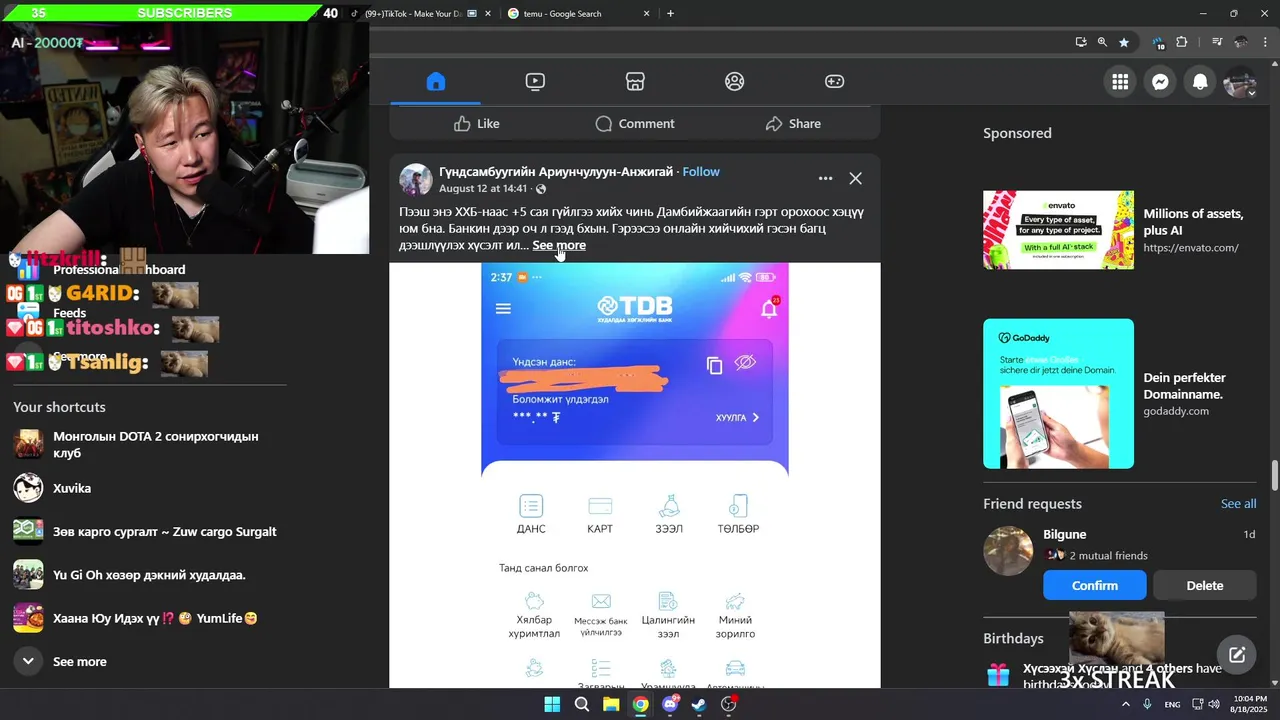Open Windows taskbar search
The height and width of the screenshot is (720, 1280).
click(581, 704)
